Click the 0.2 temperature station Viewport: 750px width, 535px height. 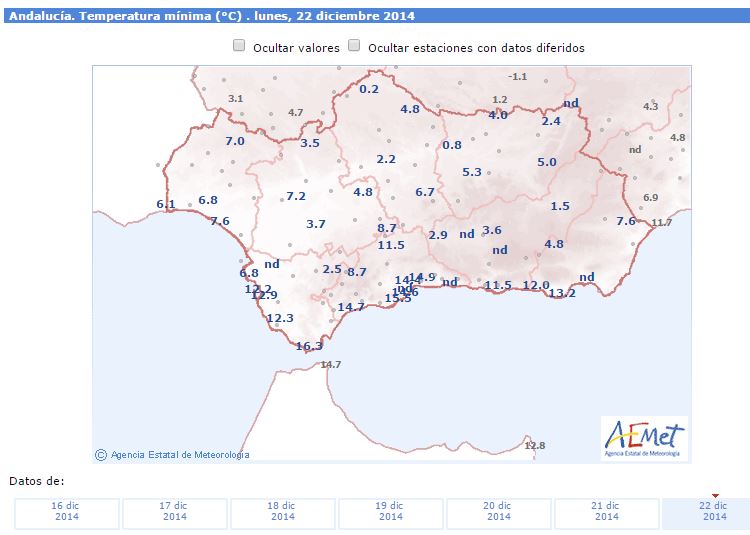tap(369, 89)
